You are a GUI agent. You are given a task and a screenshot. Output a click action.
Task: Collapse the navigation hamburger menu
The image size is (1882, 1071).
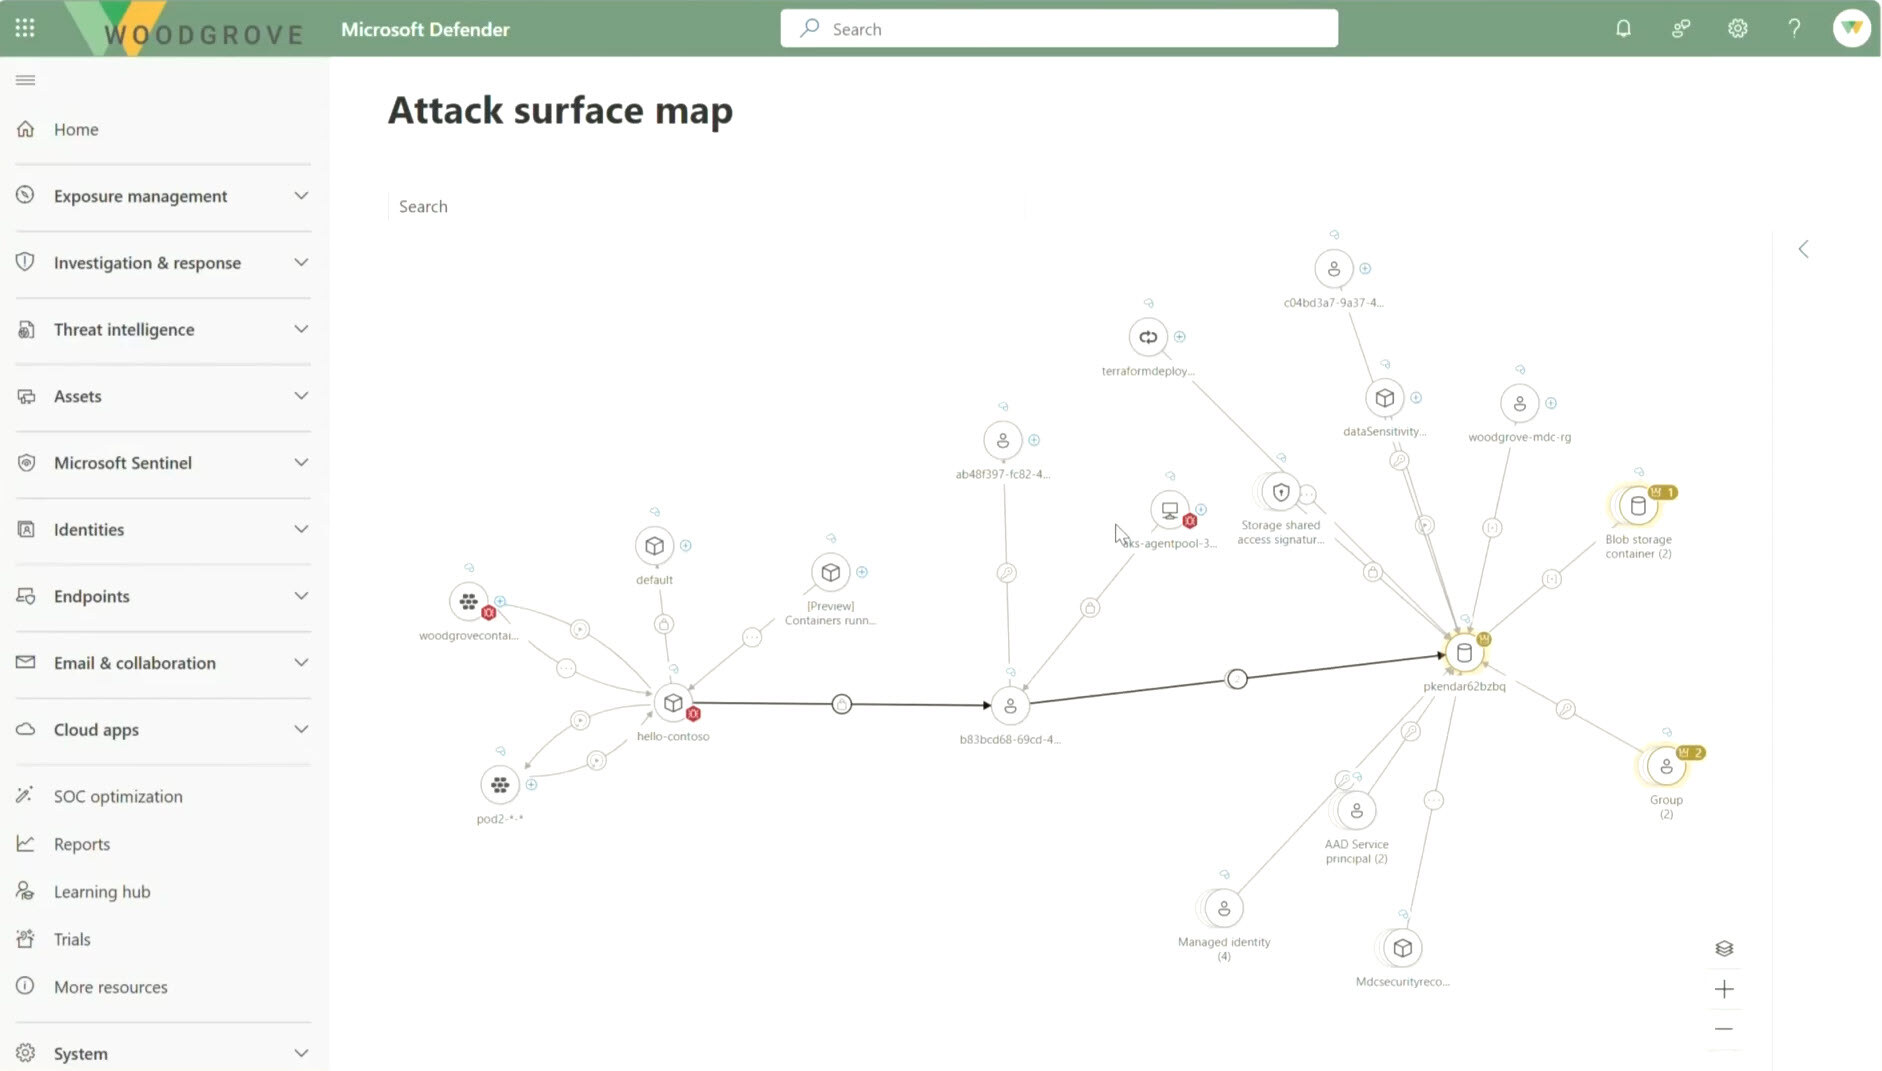click(26, 80)
